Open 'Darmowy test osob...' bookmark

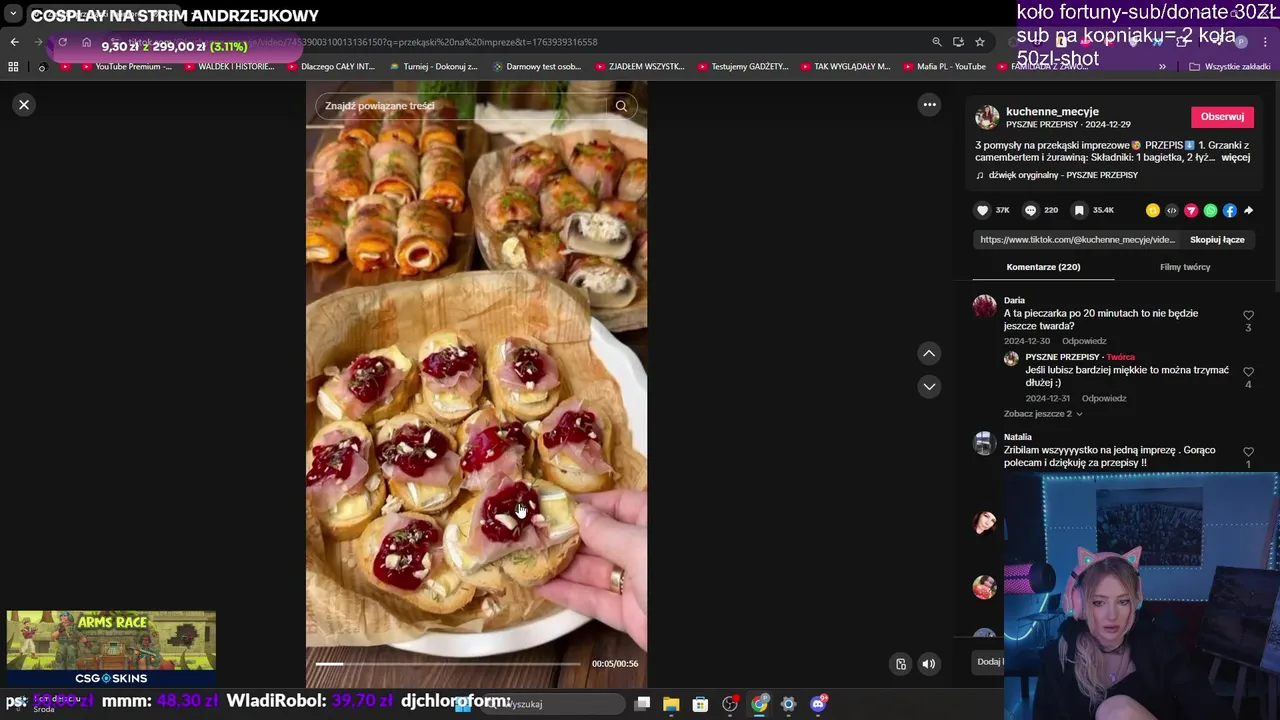point(537,67)
